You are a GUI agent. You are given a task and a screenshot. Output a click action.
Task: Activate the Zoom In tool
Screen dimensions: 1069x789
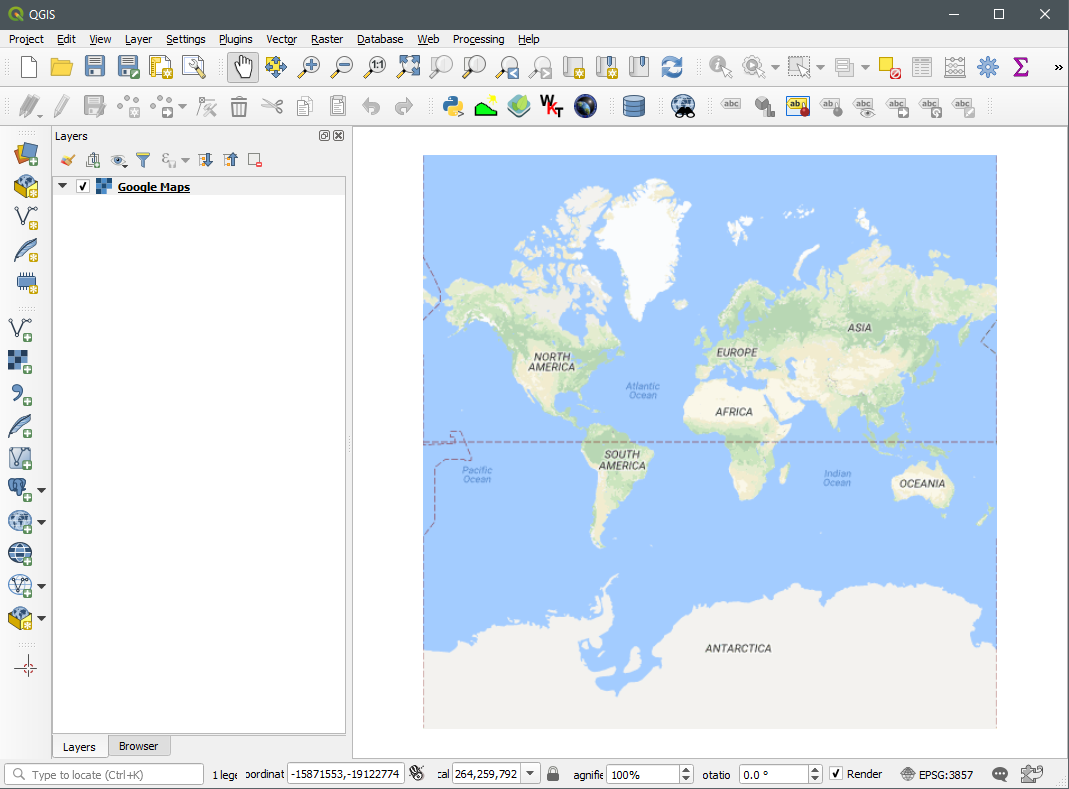coord(309,66)
